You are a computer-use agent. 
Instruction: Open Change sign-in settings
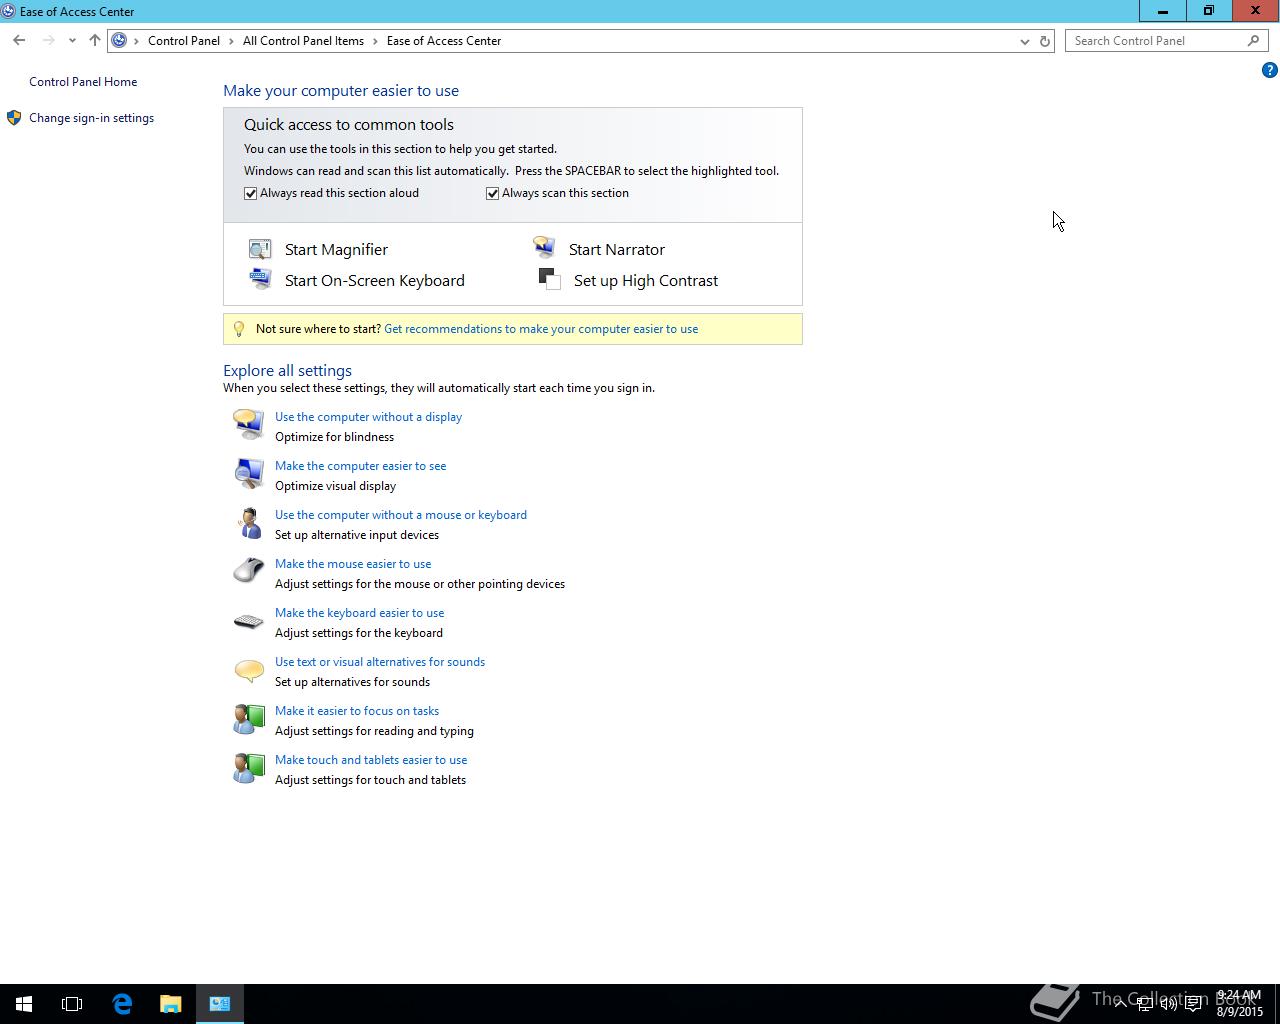point(91,118)
